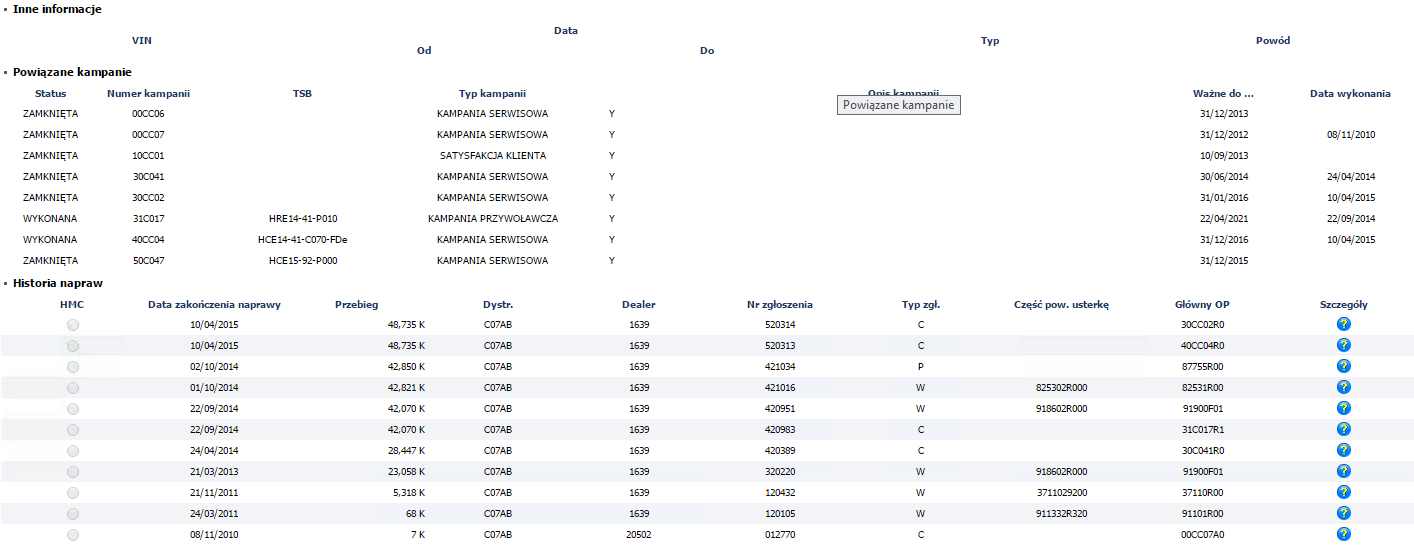Click part number 911332R320
1414x555 pixels.
click(1062, 514)
